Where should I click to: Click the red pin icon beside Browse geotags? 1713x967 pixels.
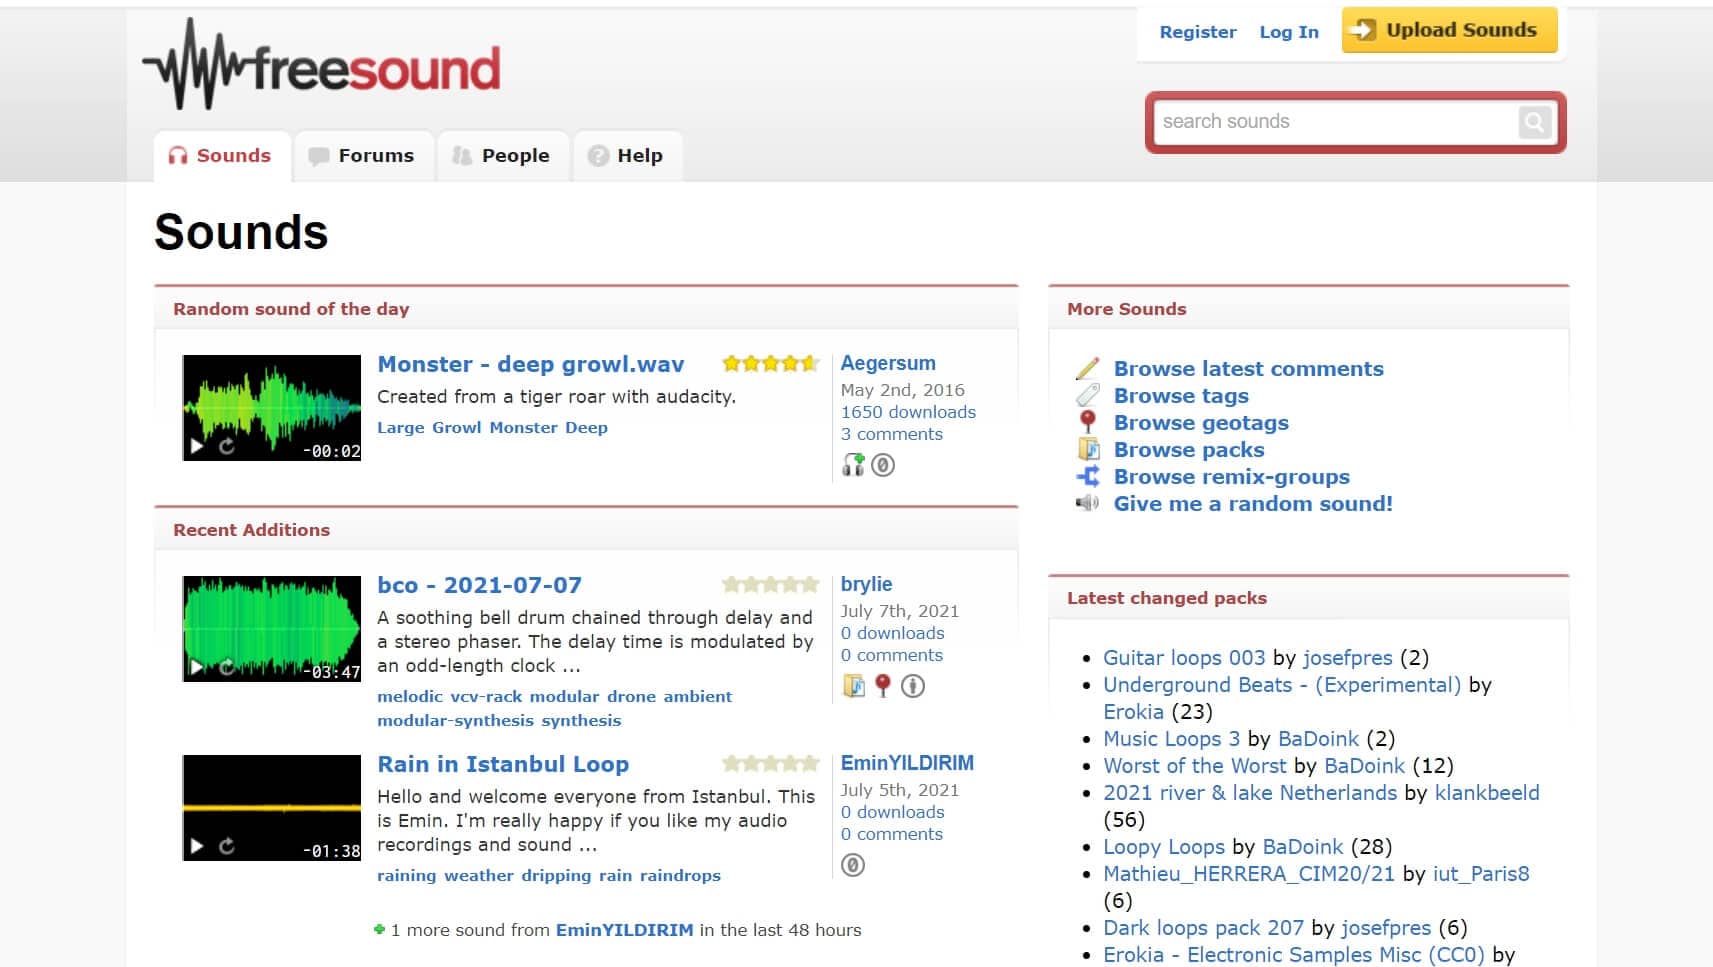point(1087,422)
